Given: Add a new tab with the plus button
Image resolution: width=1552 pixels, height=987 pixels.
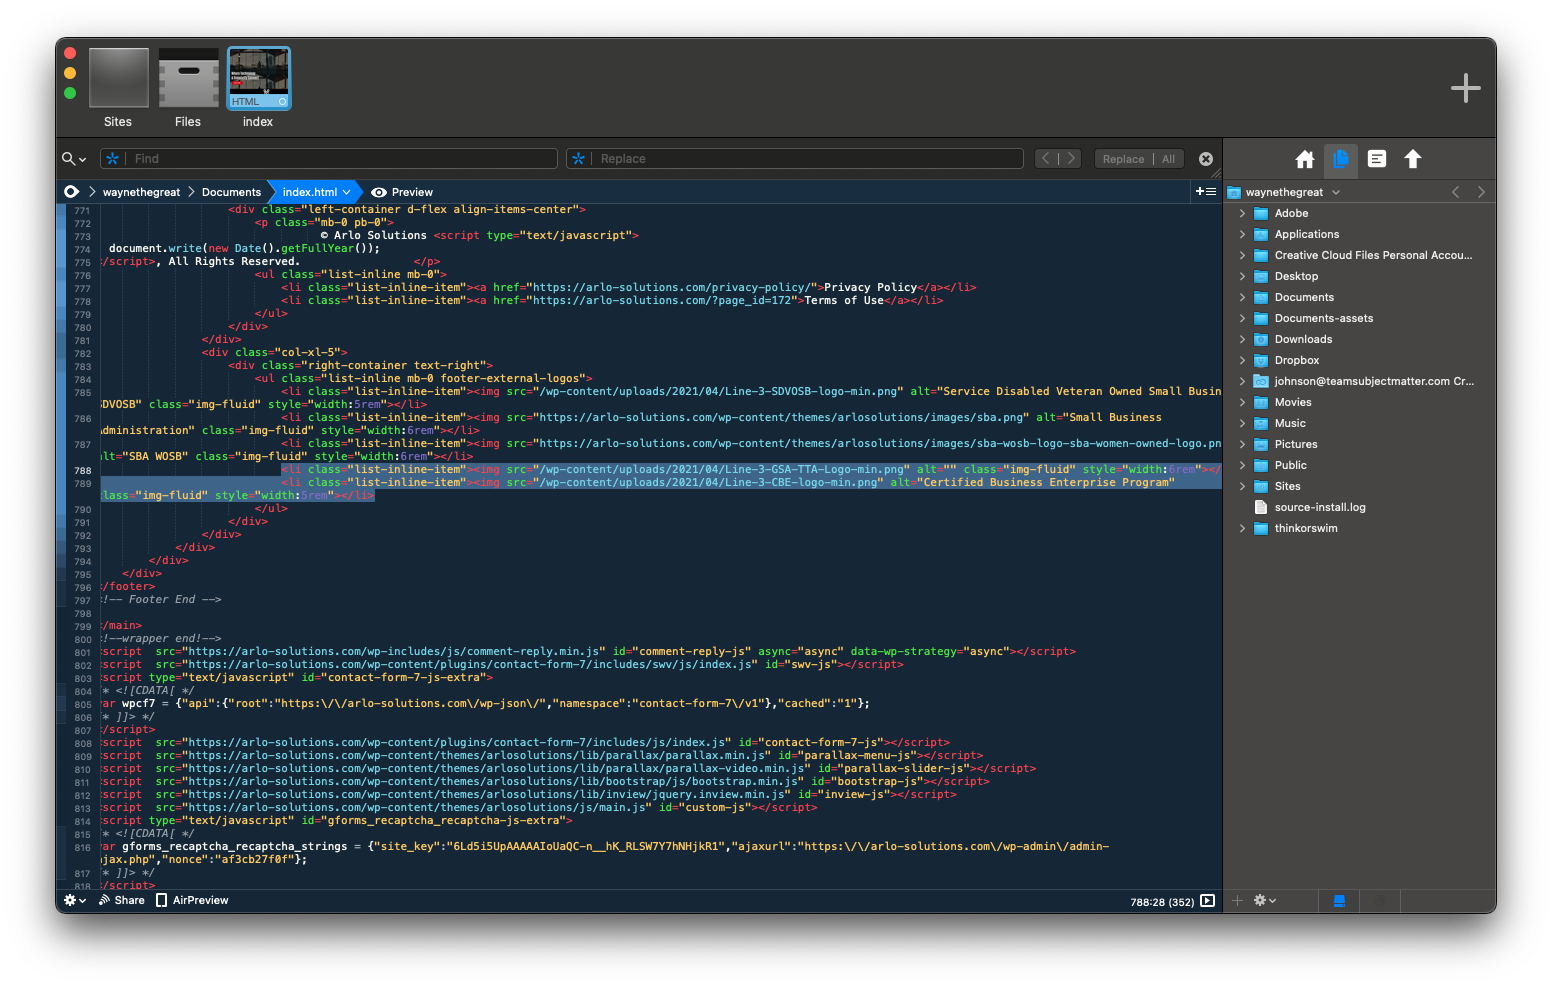Looking at the screenshot, I should click(x=1465, y=88).
